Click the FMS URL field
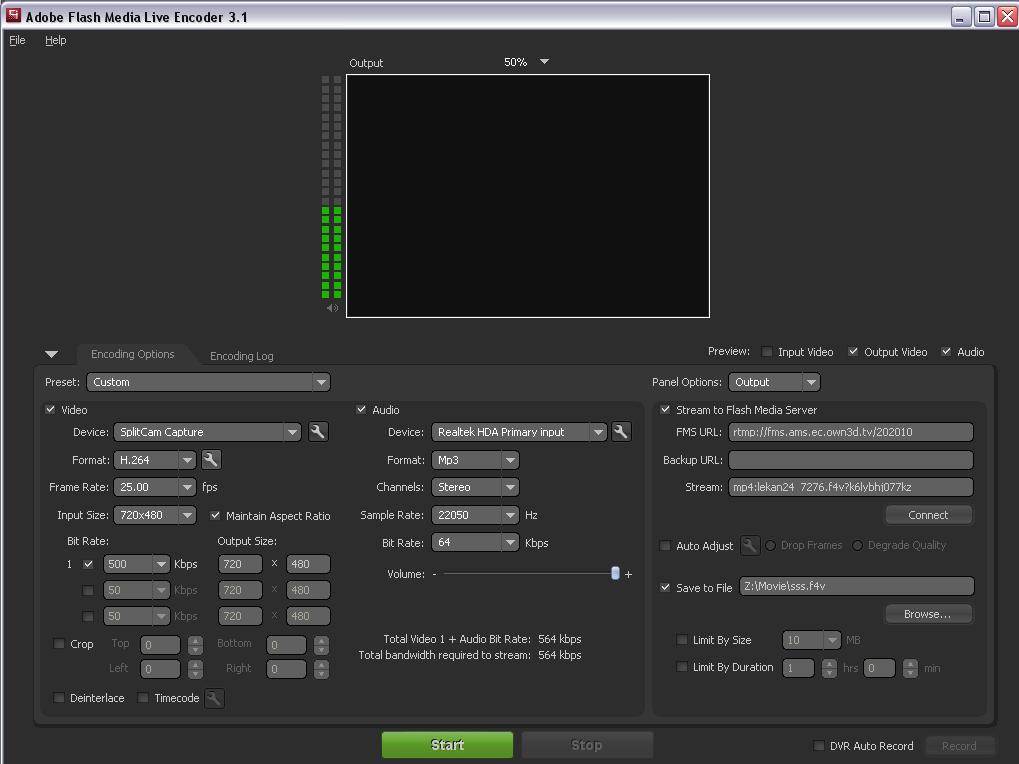Screen dimensions: 1019x764 (x=851, y=432)
